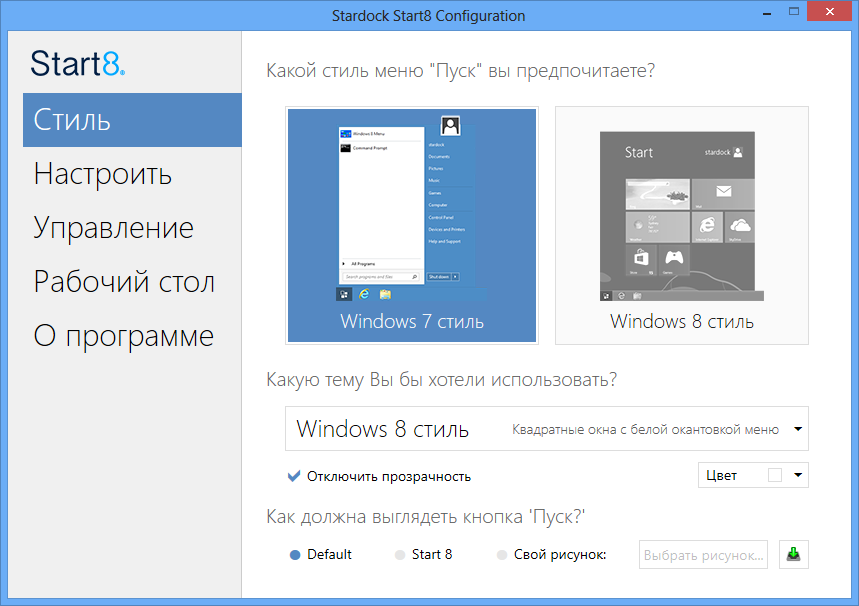Select the Default start button option

296,553
